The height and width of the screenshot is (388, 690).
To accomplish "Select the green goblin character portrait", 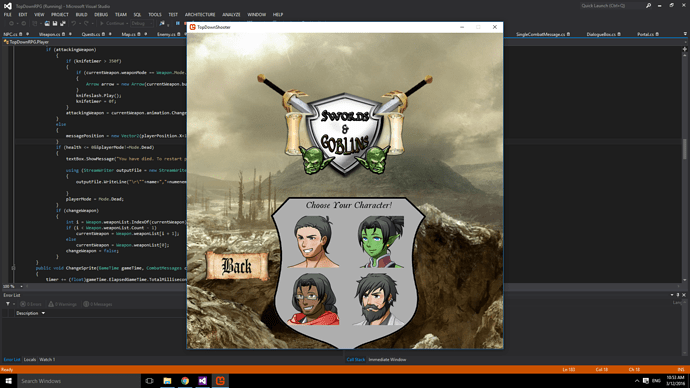I will pos(381,242).
